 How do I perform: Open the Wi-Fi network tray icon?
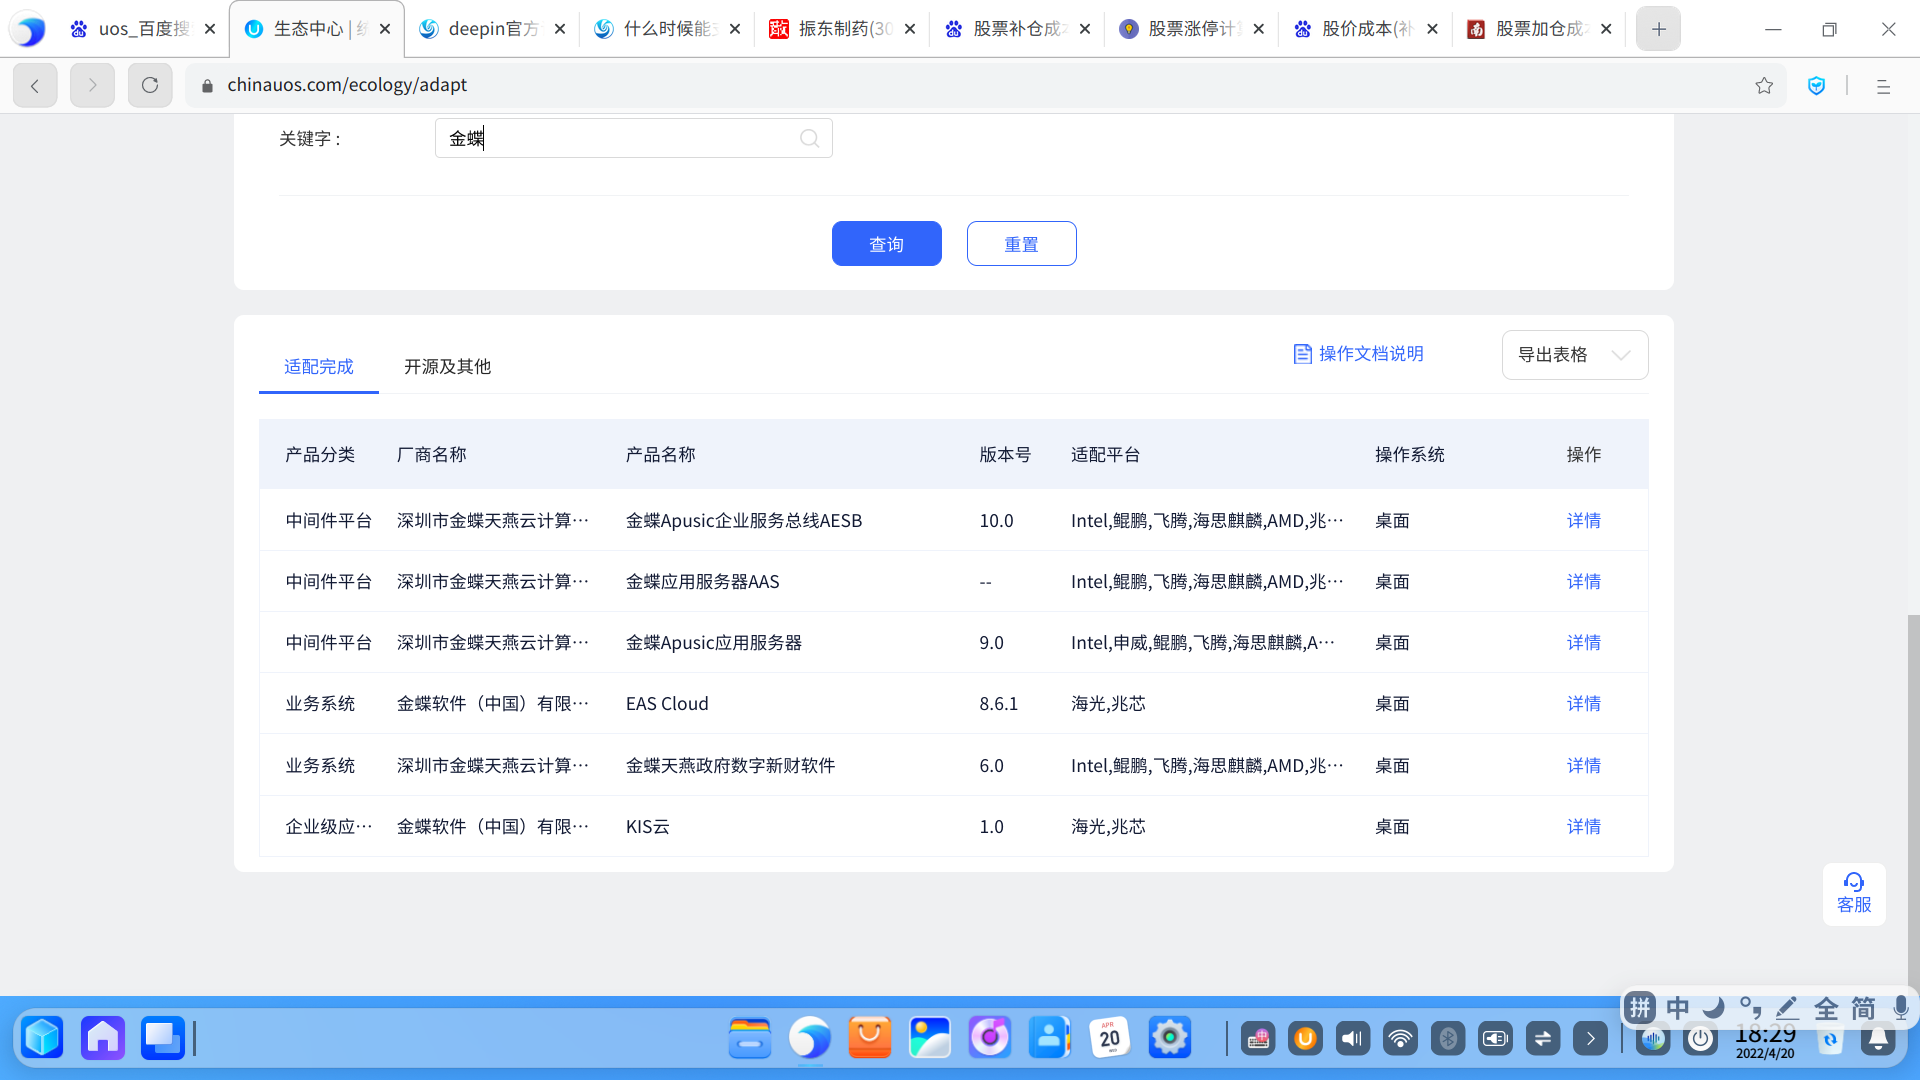(1400, 1039)
